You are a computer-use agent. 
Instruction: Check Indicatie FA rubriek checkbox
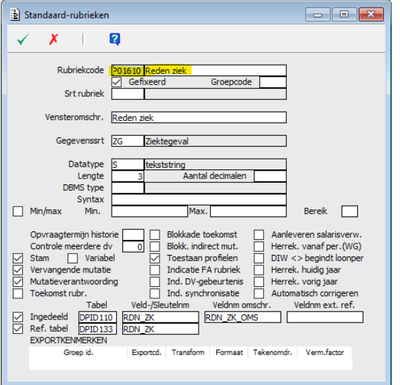point(155,270)
